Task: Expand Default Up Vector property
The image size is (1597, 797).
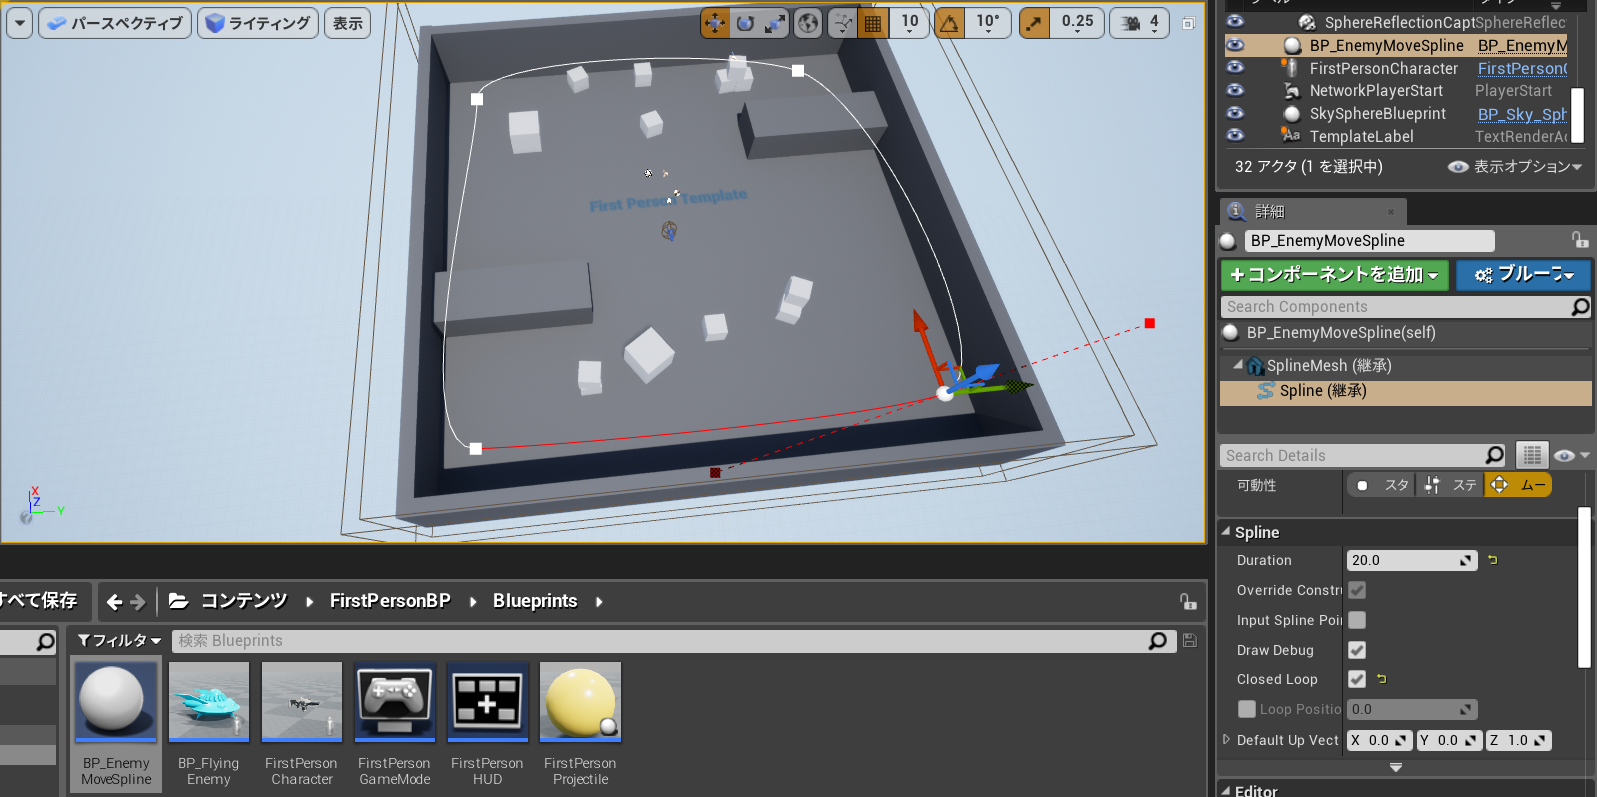Action: [1227, 740]
